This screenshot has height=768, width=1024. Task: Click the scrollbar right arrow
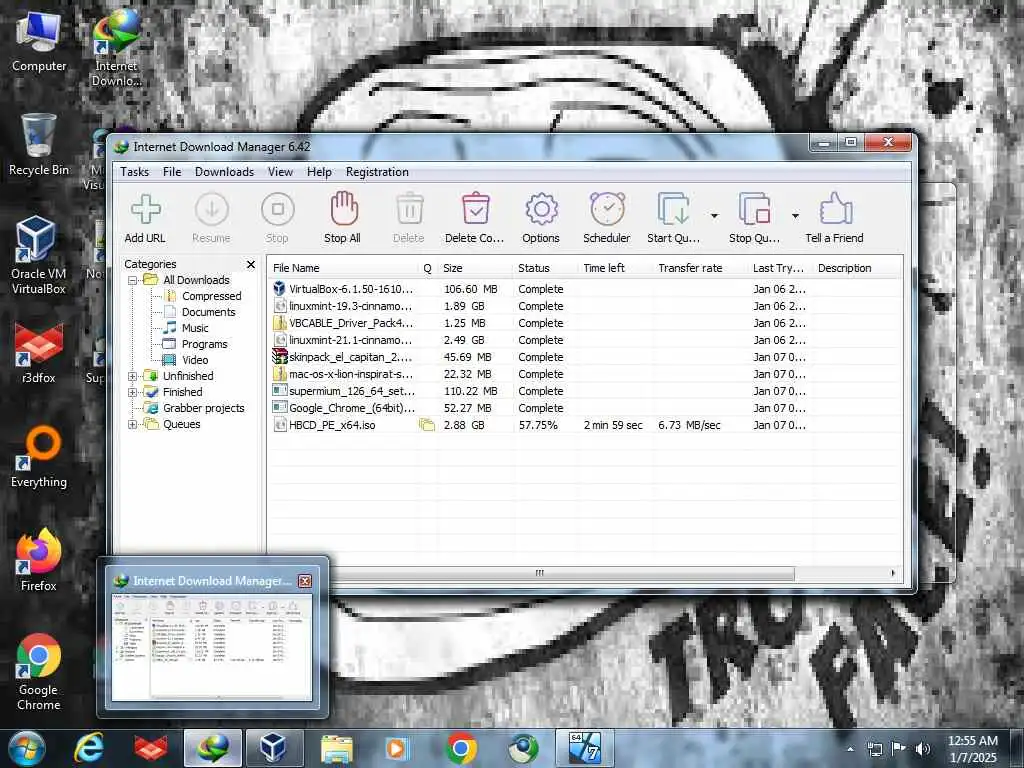(893, 573)
